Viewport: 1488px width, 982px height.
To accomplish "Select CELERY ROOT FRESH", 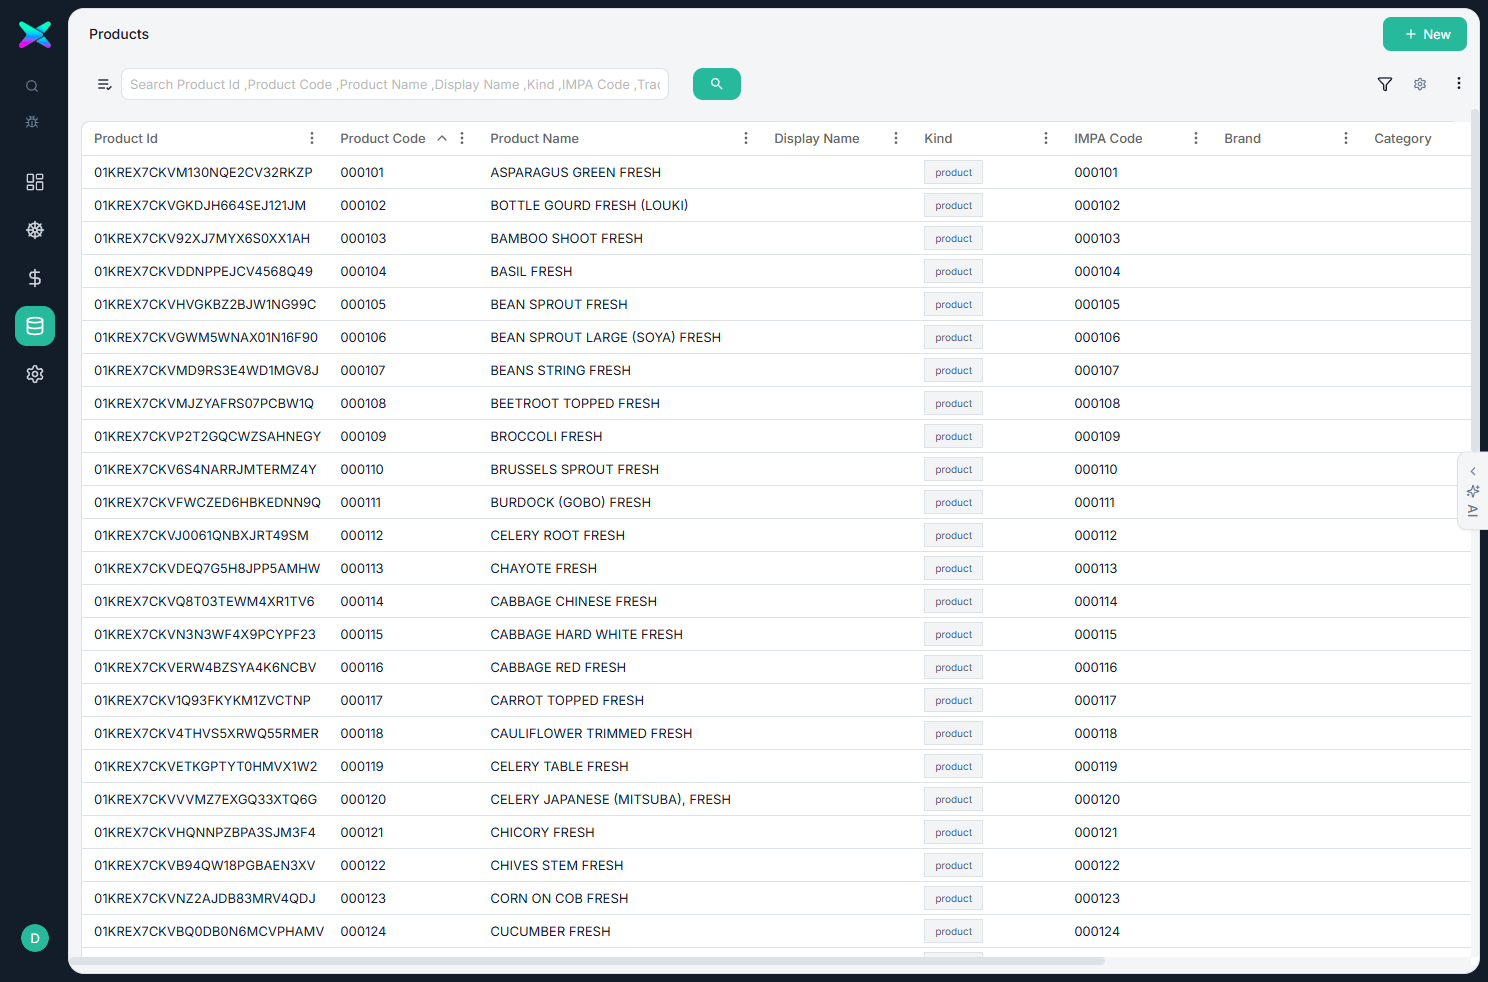I will [557, 535].
